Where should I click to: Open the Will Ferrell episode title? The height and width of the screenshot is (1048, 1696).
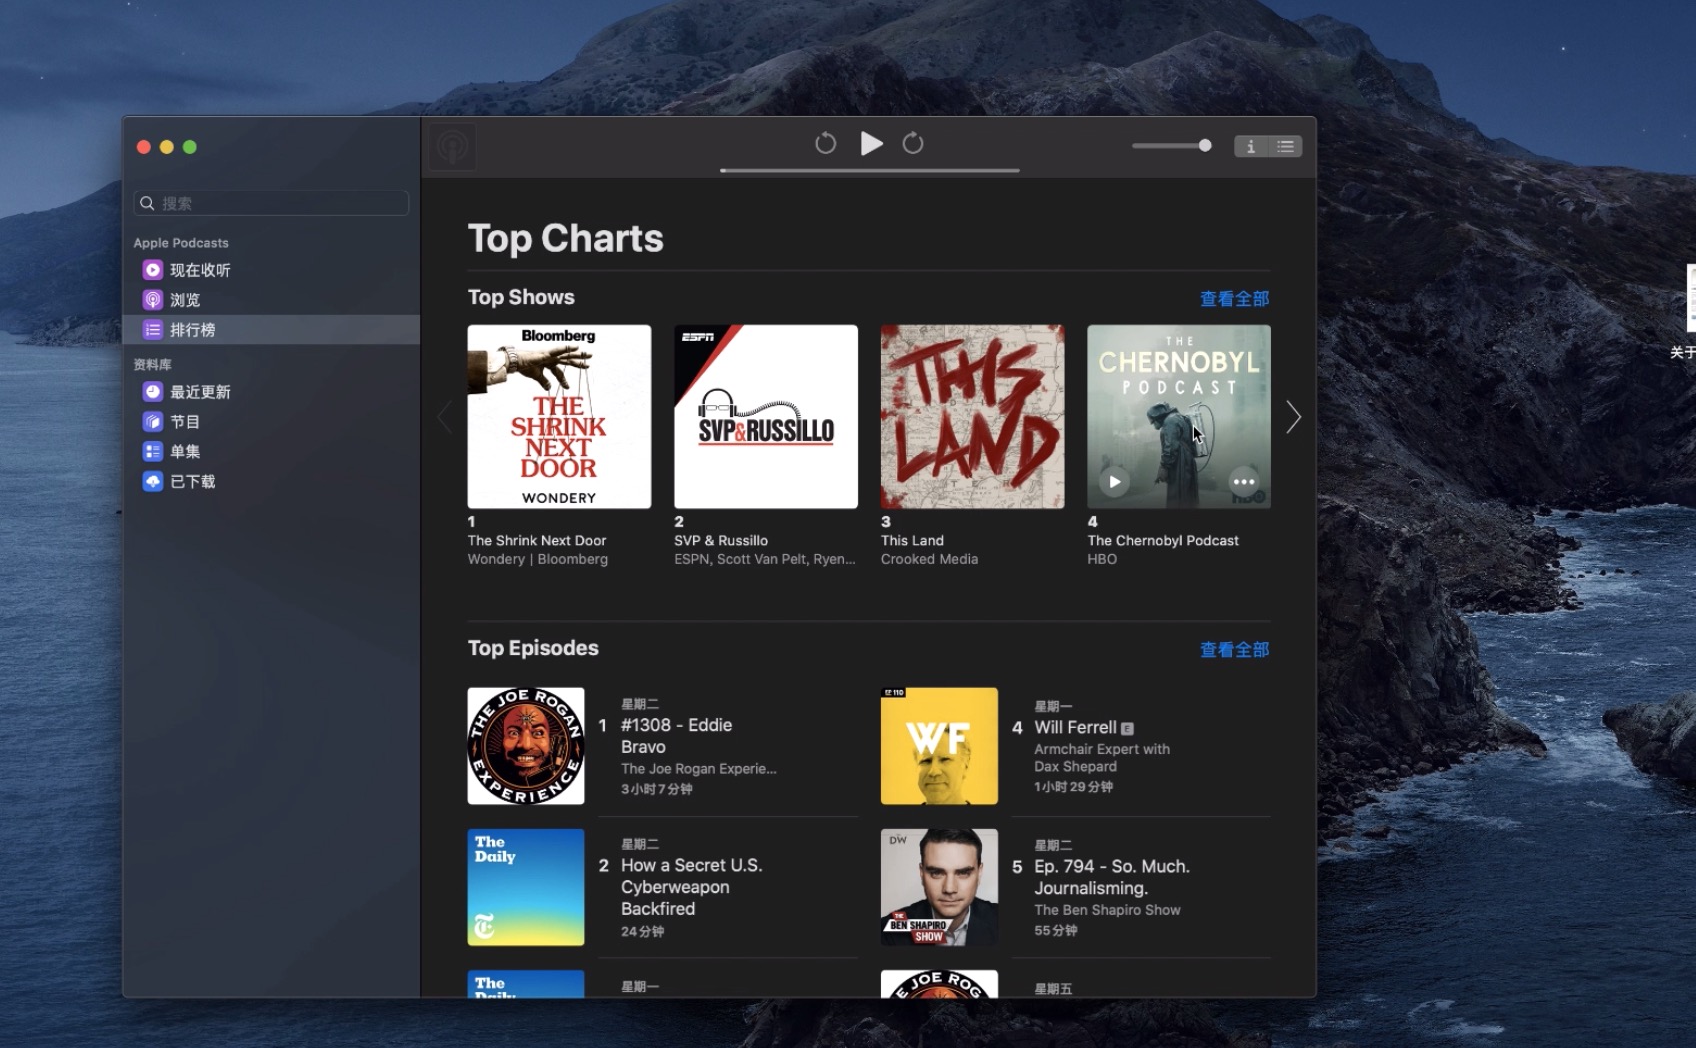click(x=1075, y=728)
